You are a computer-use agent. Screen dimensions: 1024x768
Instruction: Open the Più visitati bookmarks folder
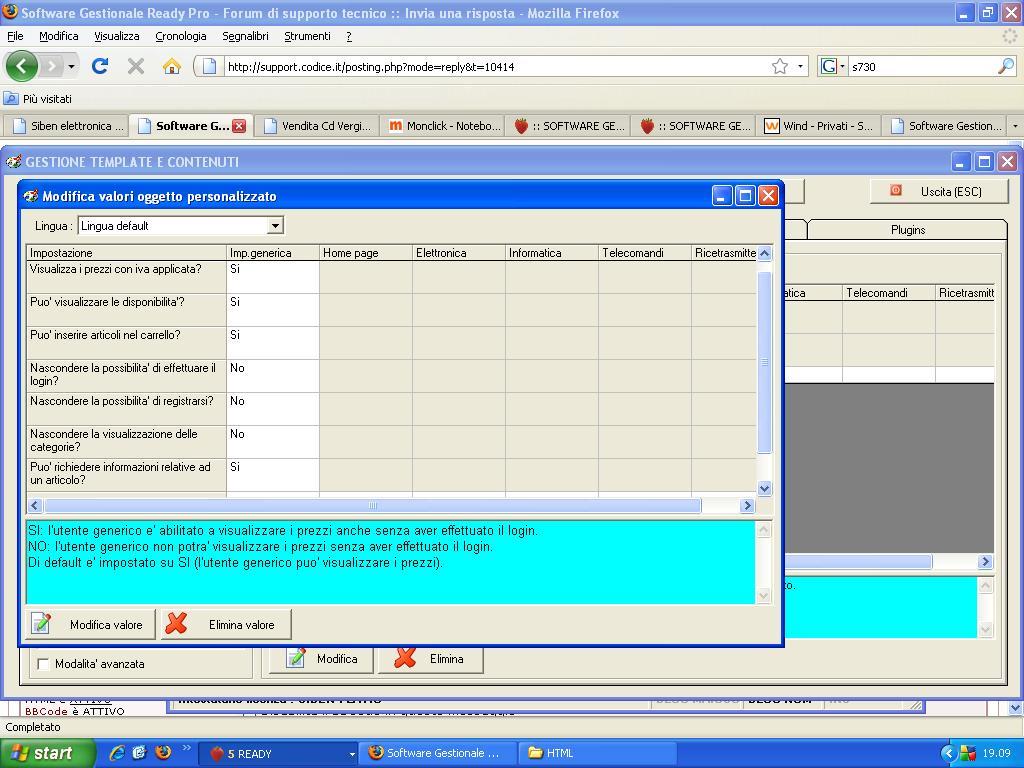pyautogui.click(x=38, y=99)
